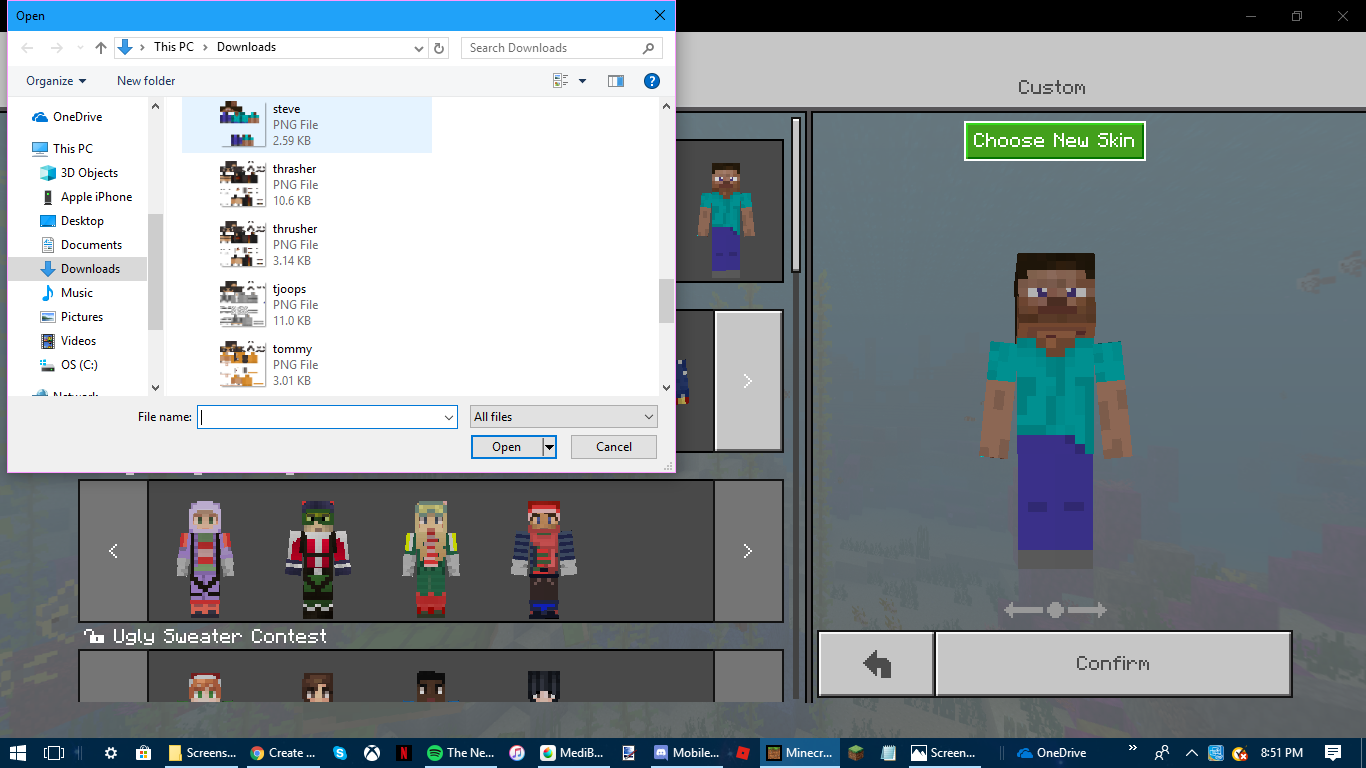
Task: Select the steve PNG file
Action: [307, 125]
